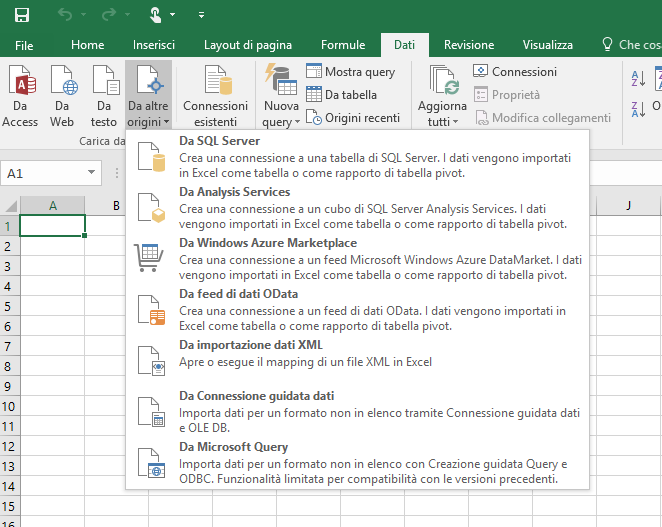Screen dimensions: 662x527
Task: Click the Redo arrow icon
Action: pos(109,15)
